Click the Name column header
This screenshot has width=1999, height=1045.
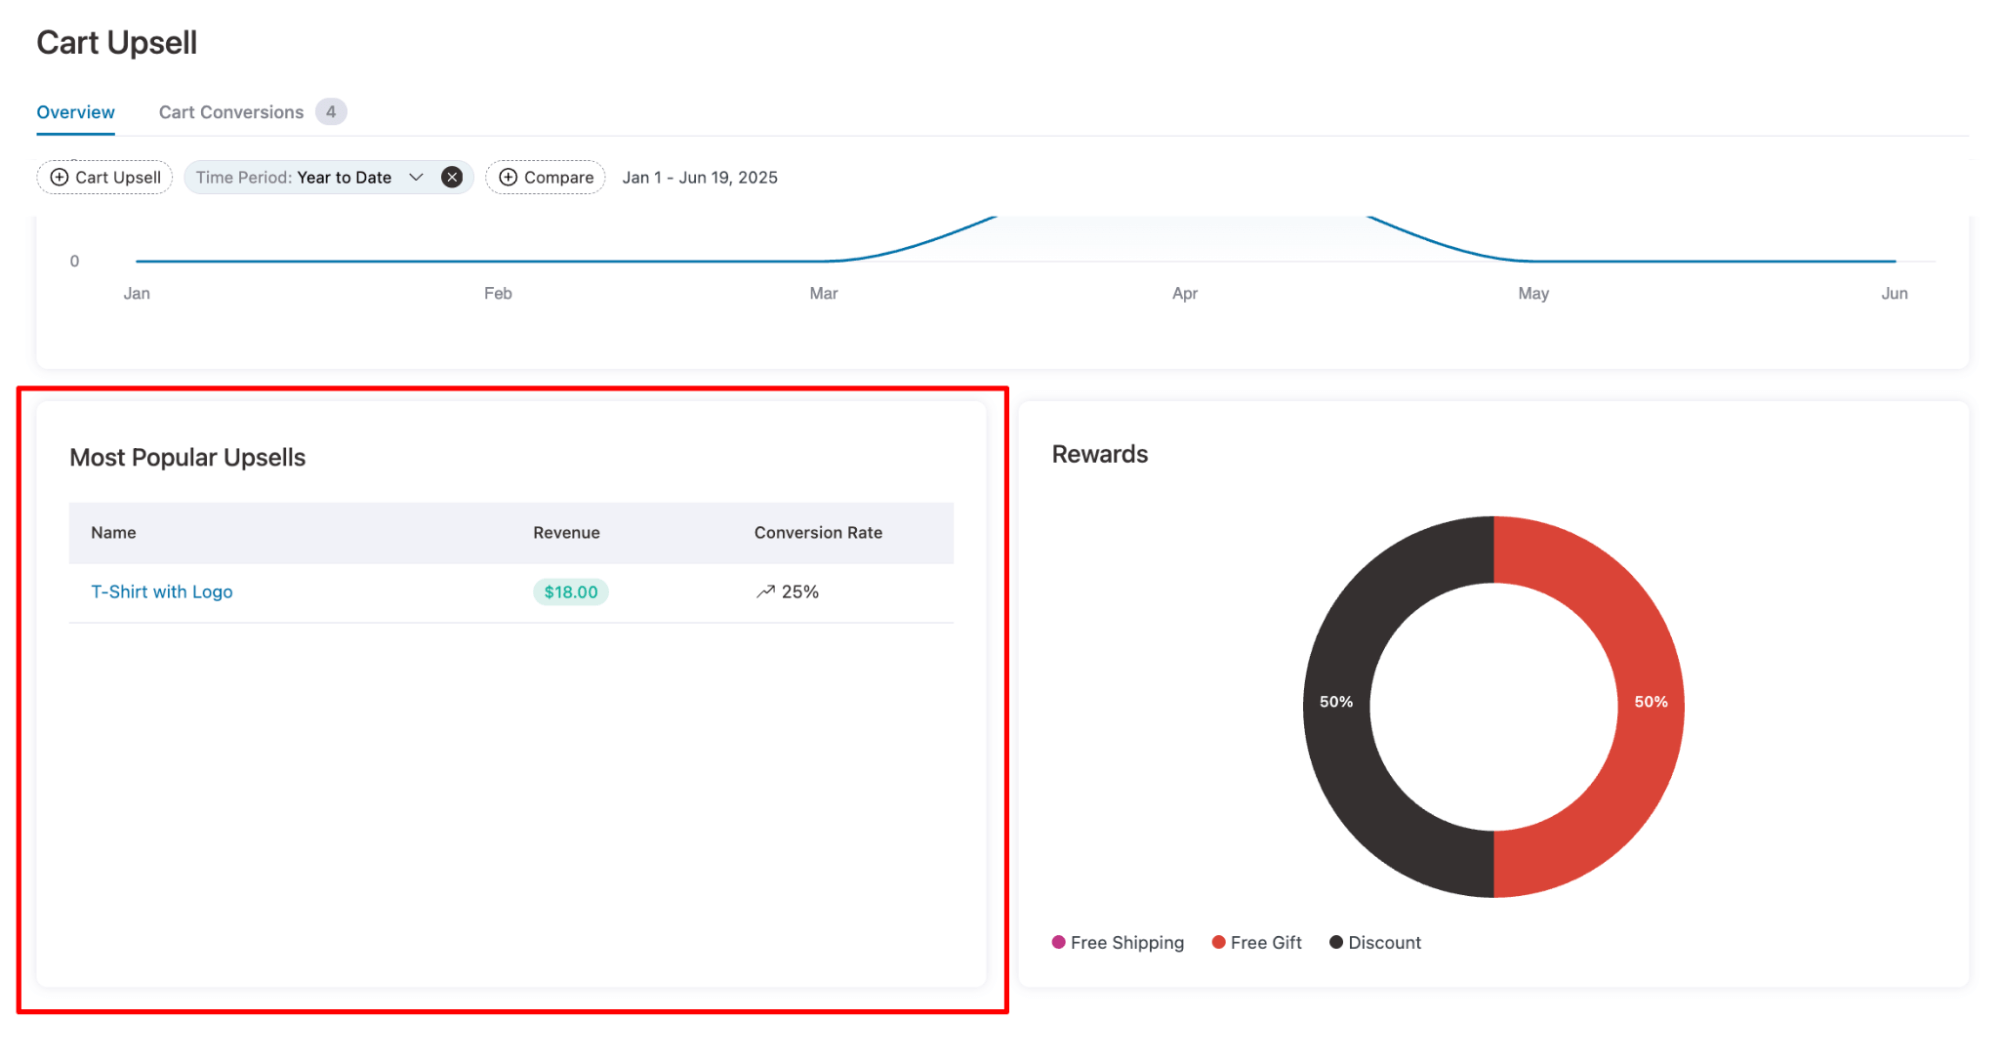[113, 533]
